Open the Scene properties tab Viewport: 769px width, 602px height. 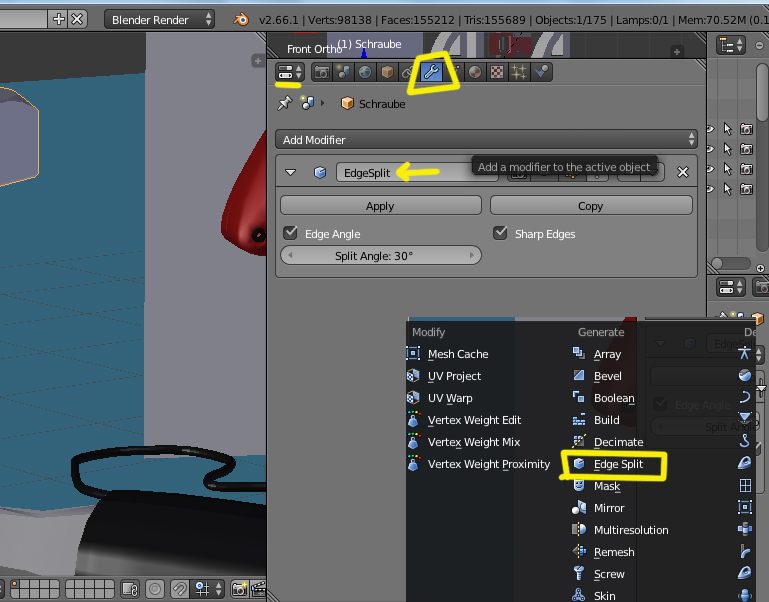click(x=343, y=73)
